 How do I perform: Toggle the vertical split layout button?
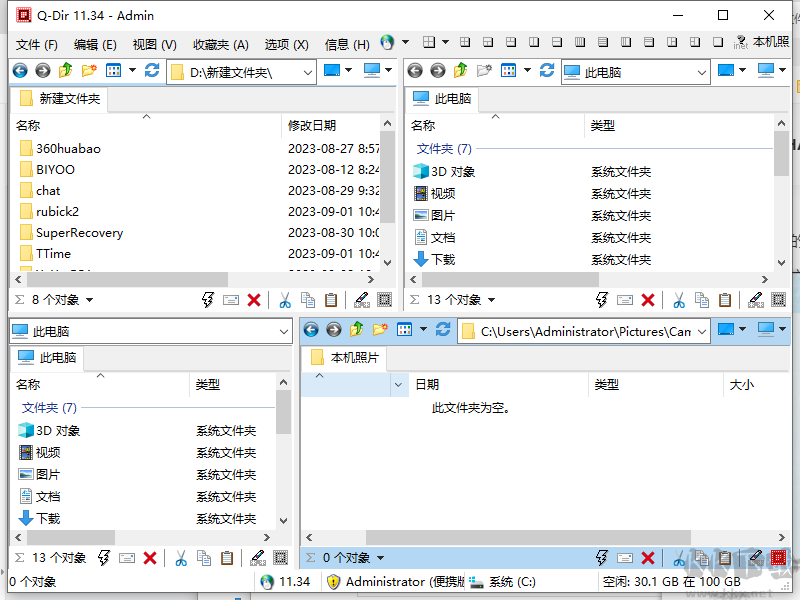point(534,41)
